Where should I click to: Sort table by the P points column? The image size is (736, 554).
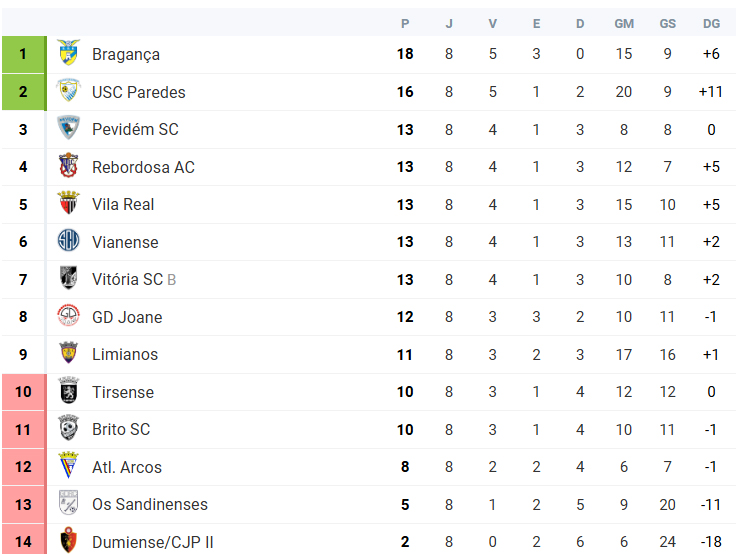coord(405,23)
